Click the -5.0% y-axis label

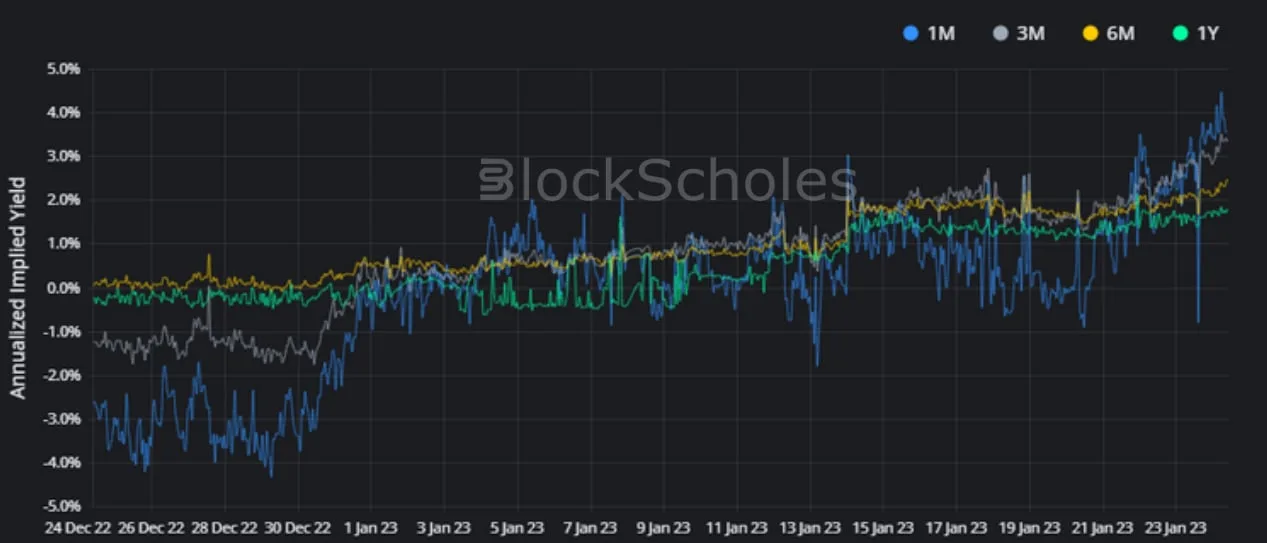[62, 506]
